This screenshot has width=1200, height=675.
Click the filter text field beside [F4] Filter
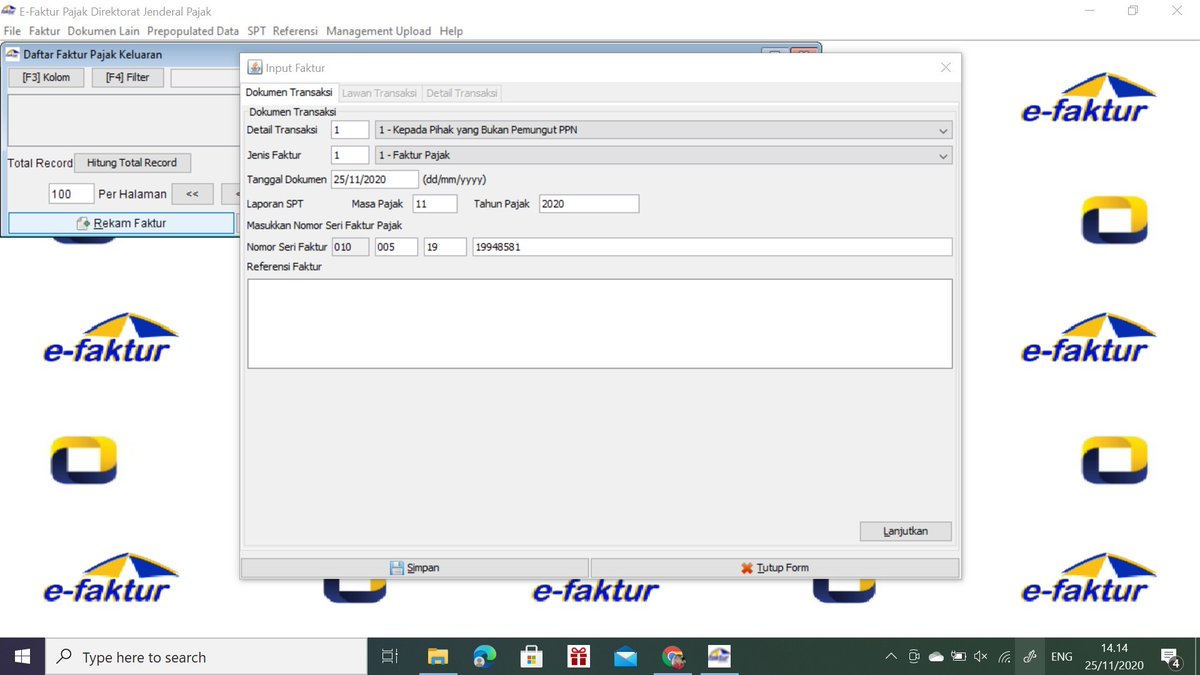206,77
